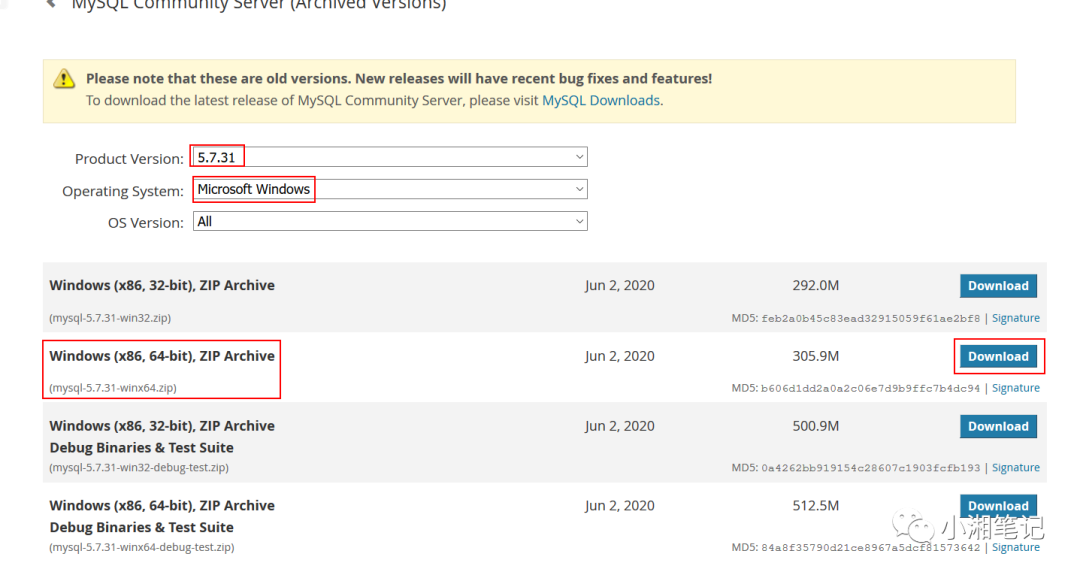Download the 32-bit Debug Binaries (500.9M)
Image resolution: width=1080 pixels, height=575 pixels.
(998, 426)
